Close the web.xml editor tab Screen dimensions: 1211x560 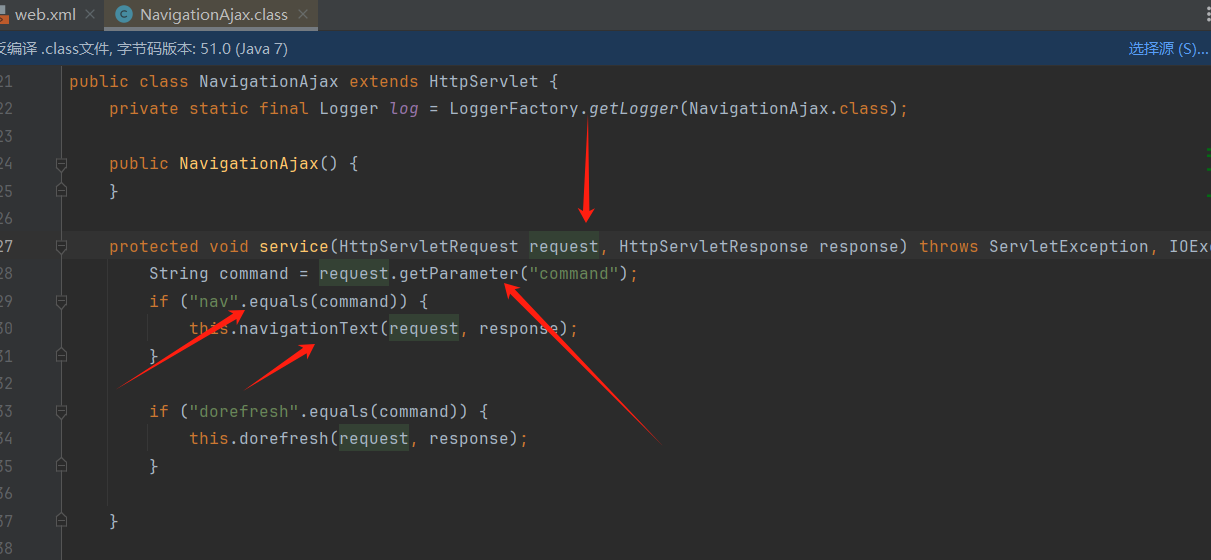[90, 15]
